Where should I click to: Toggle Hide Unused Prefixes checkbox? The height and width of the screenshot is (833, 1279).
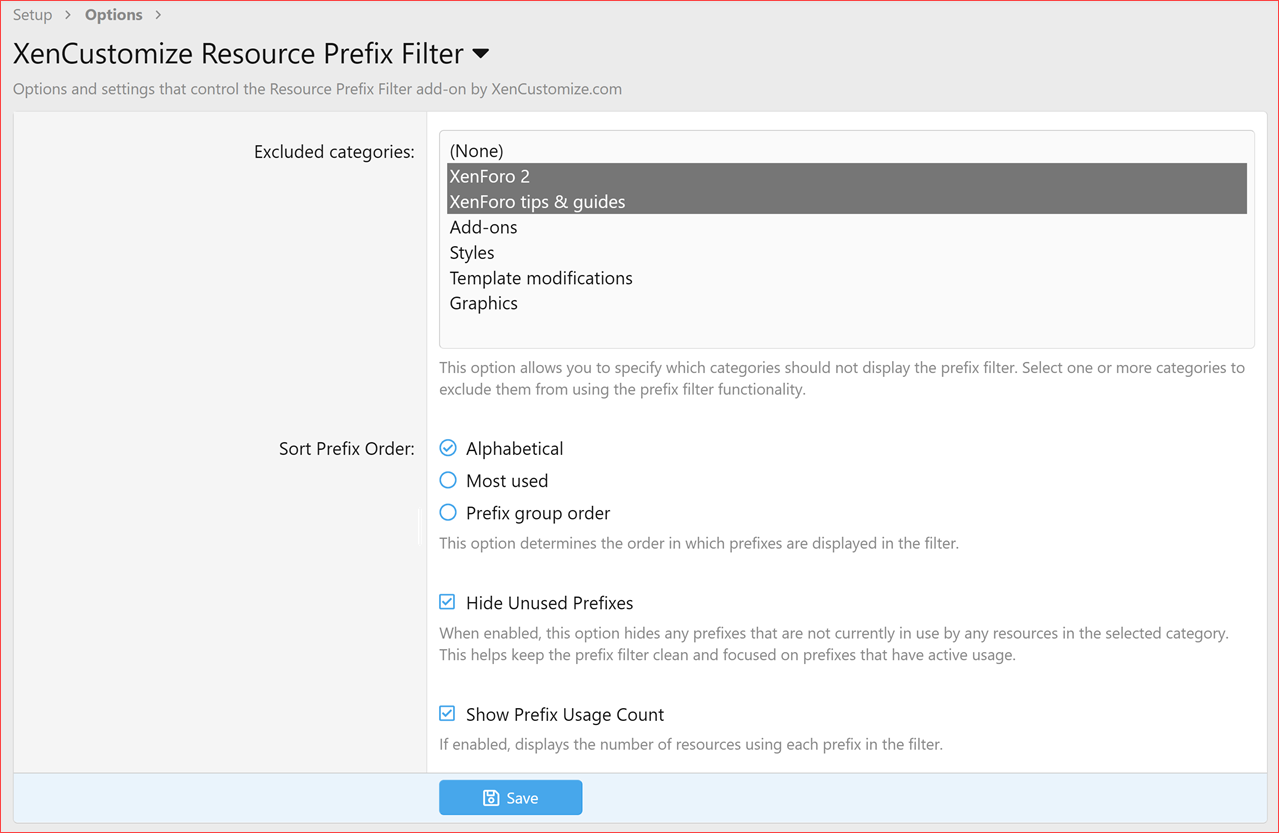pyautogui.click(x=447, y=602)
